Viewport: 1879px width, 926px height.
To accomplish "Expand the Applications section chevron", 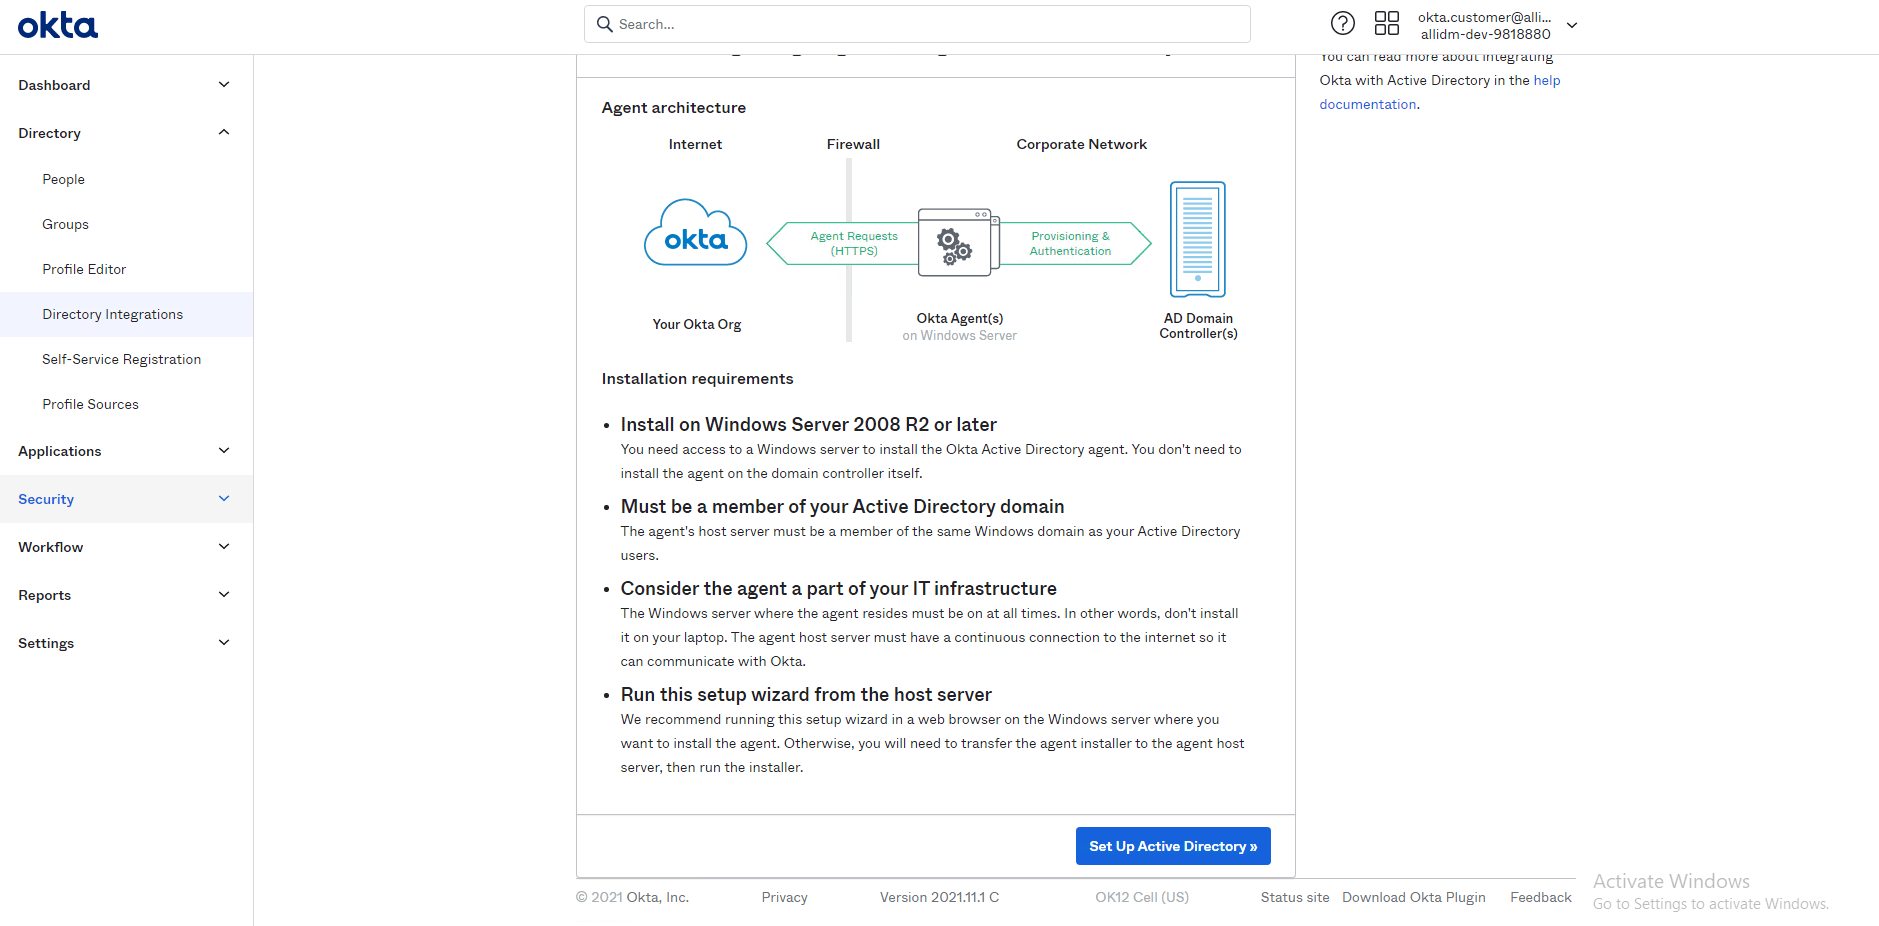I will point(224,451).
